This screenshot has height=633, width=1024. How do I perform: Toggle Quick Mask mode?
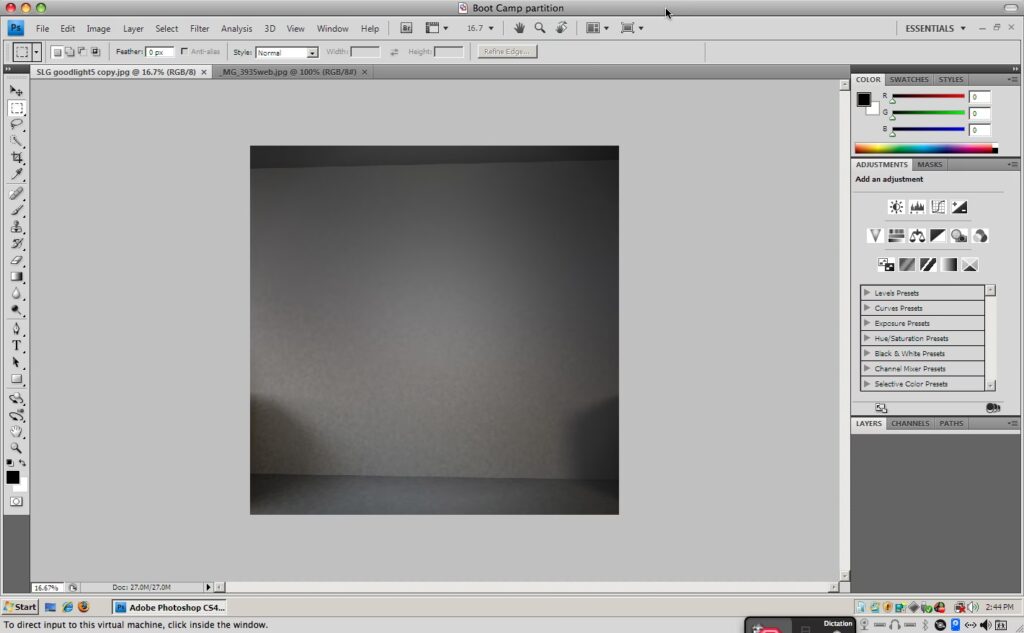point(16,501)
